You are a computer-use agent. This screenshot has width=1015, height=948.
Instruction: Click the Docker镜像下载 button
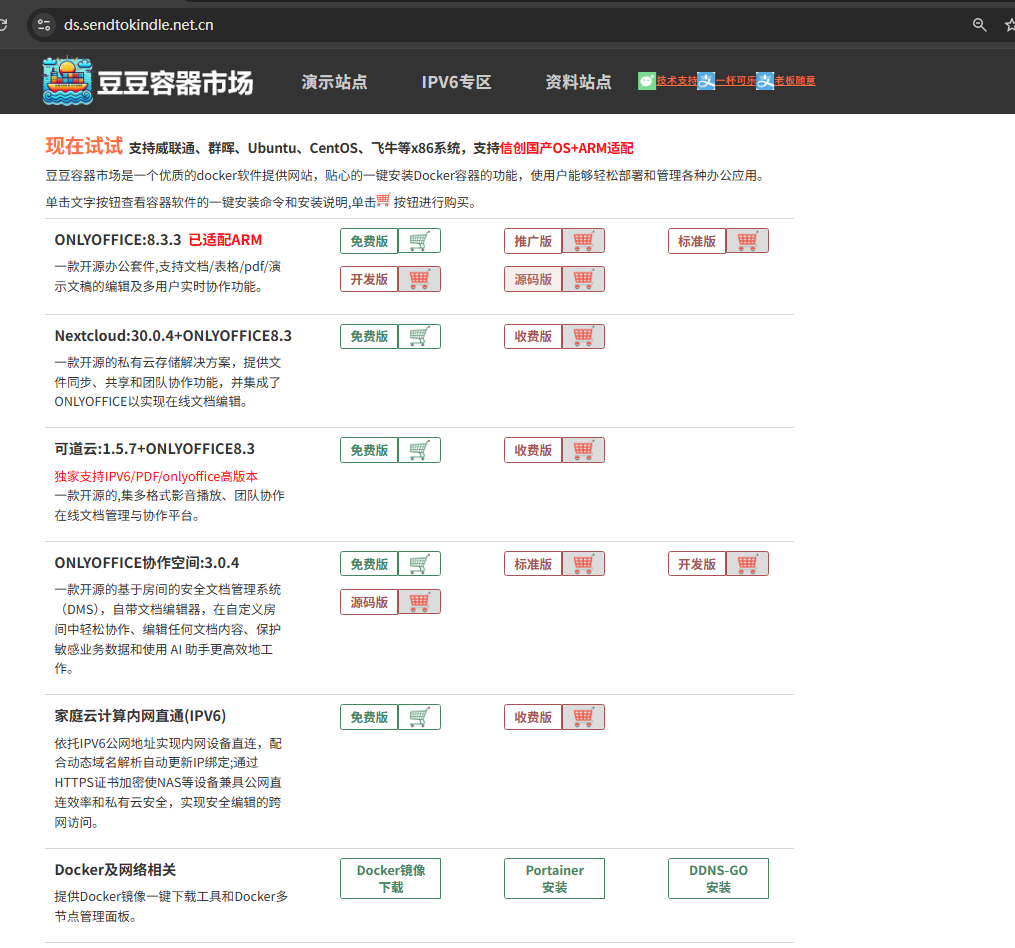click(x=390, y=879)
